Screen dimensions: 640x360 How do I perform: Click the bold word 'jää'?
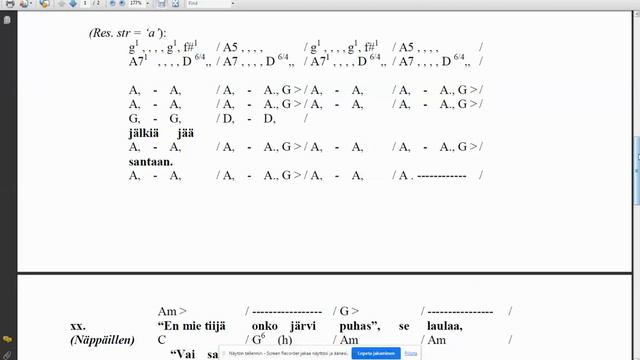coord(186,133)
